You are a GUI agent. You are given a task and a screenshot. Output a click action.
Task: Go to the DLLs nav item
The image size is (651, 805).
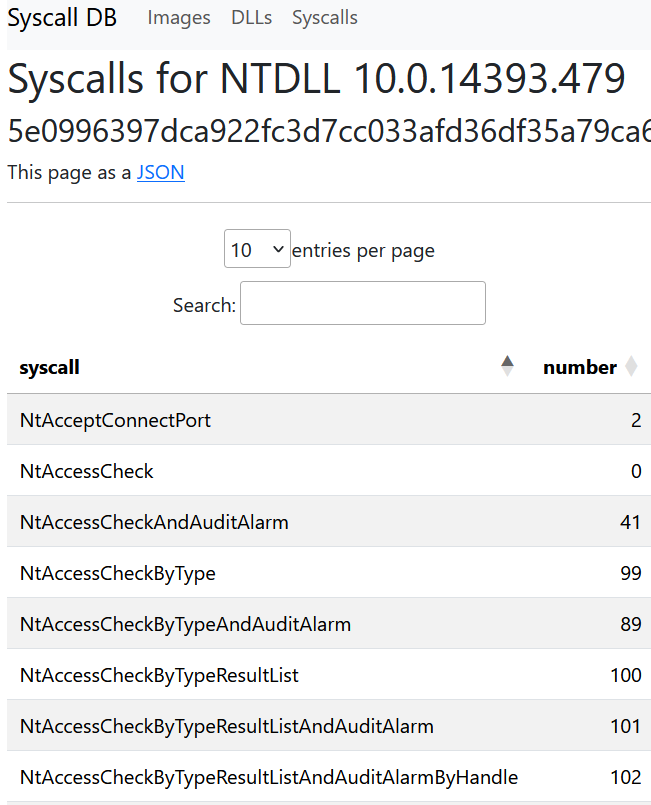pyautogui.click(x=251, y=18)
